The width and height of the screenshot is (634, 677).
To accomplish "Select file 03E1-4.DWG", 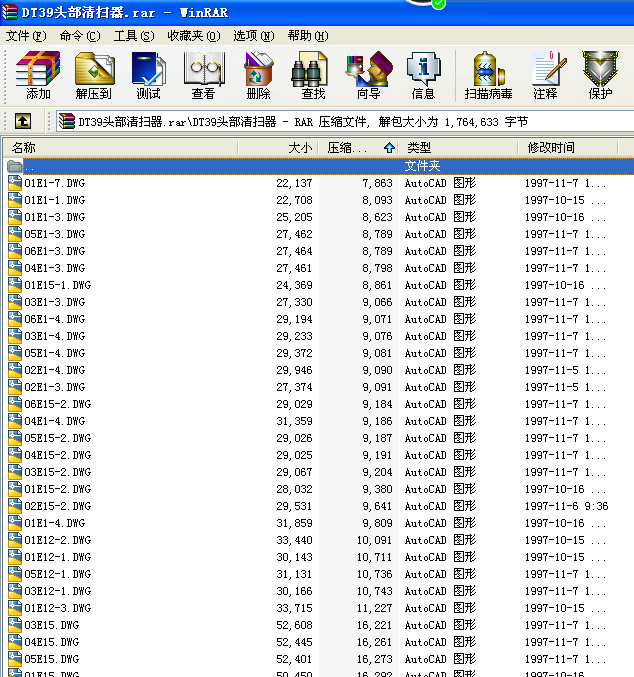I will (54, 336).
